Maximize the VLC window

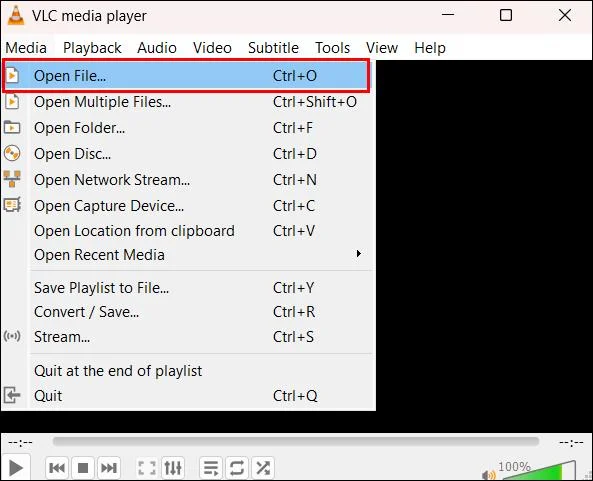506,15
